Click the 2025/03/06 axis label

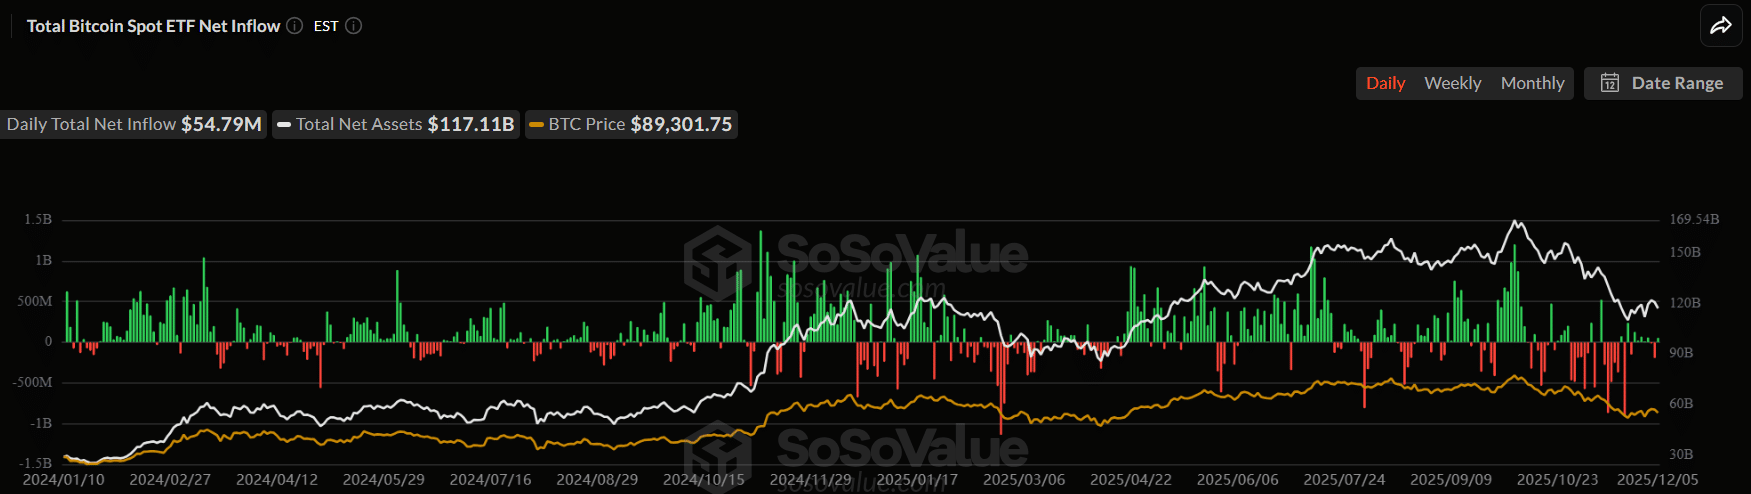coord(1024,480)
